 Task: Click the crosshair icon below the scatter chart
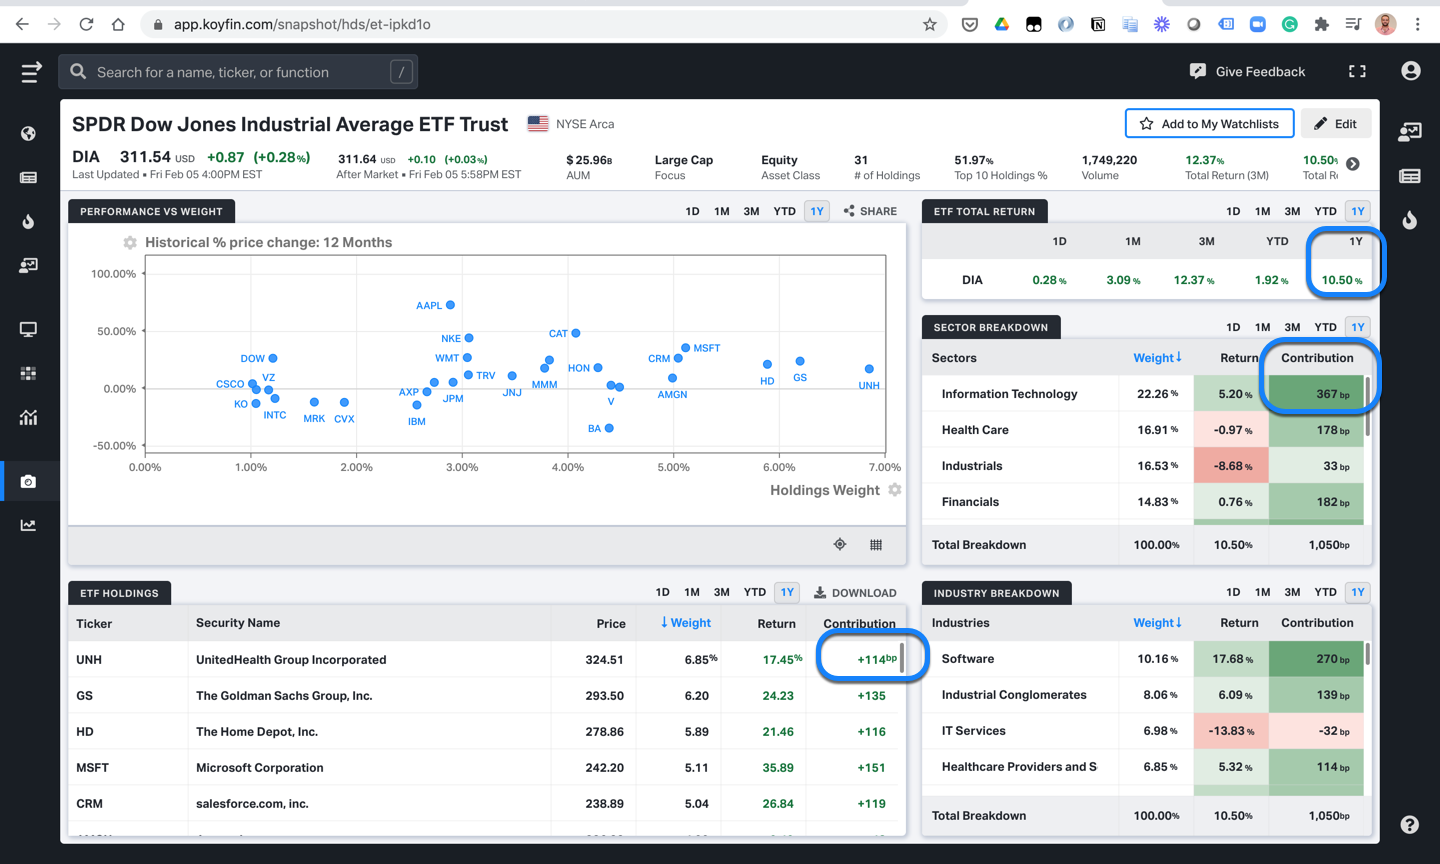pos(840,545)
